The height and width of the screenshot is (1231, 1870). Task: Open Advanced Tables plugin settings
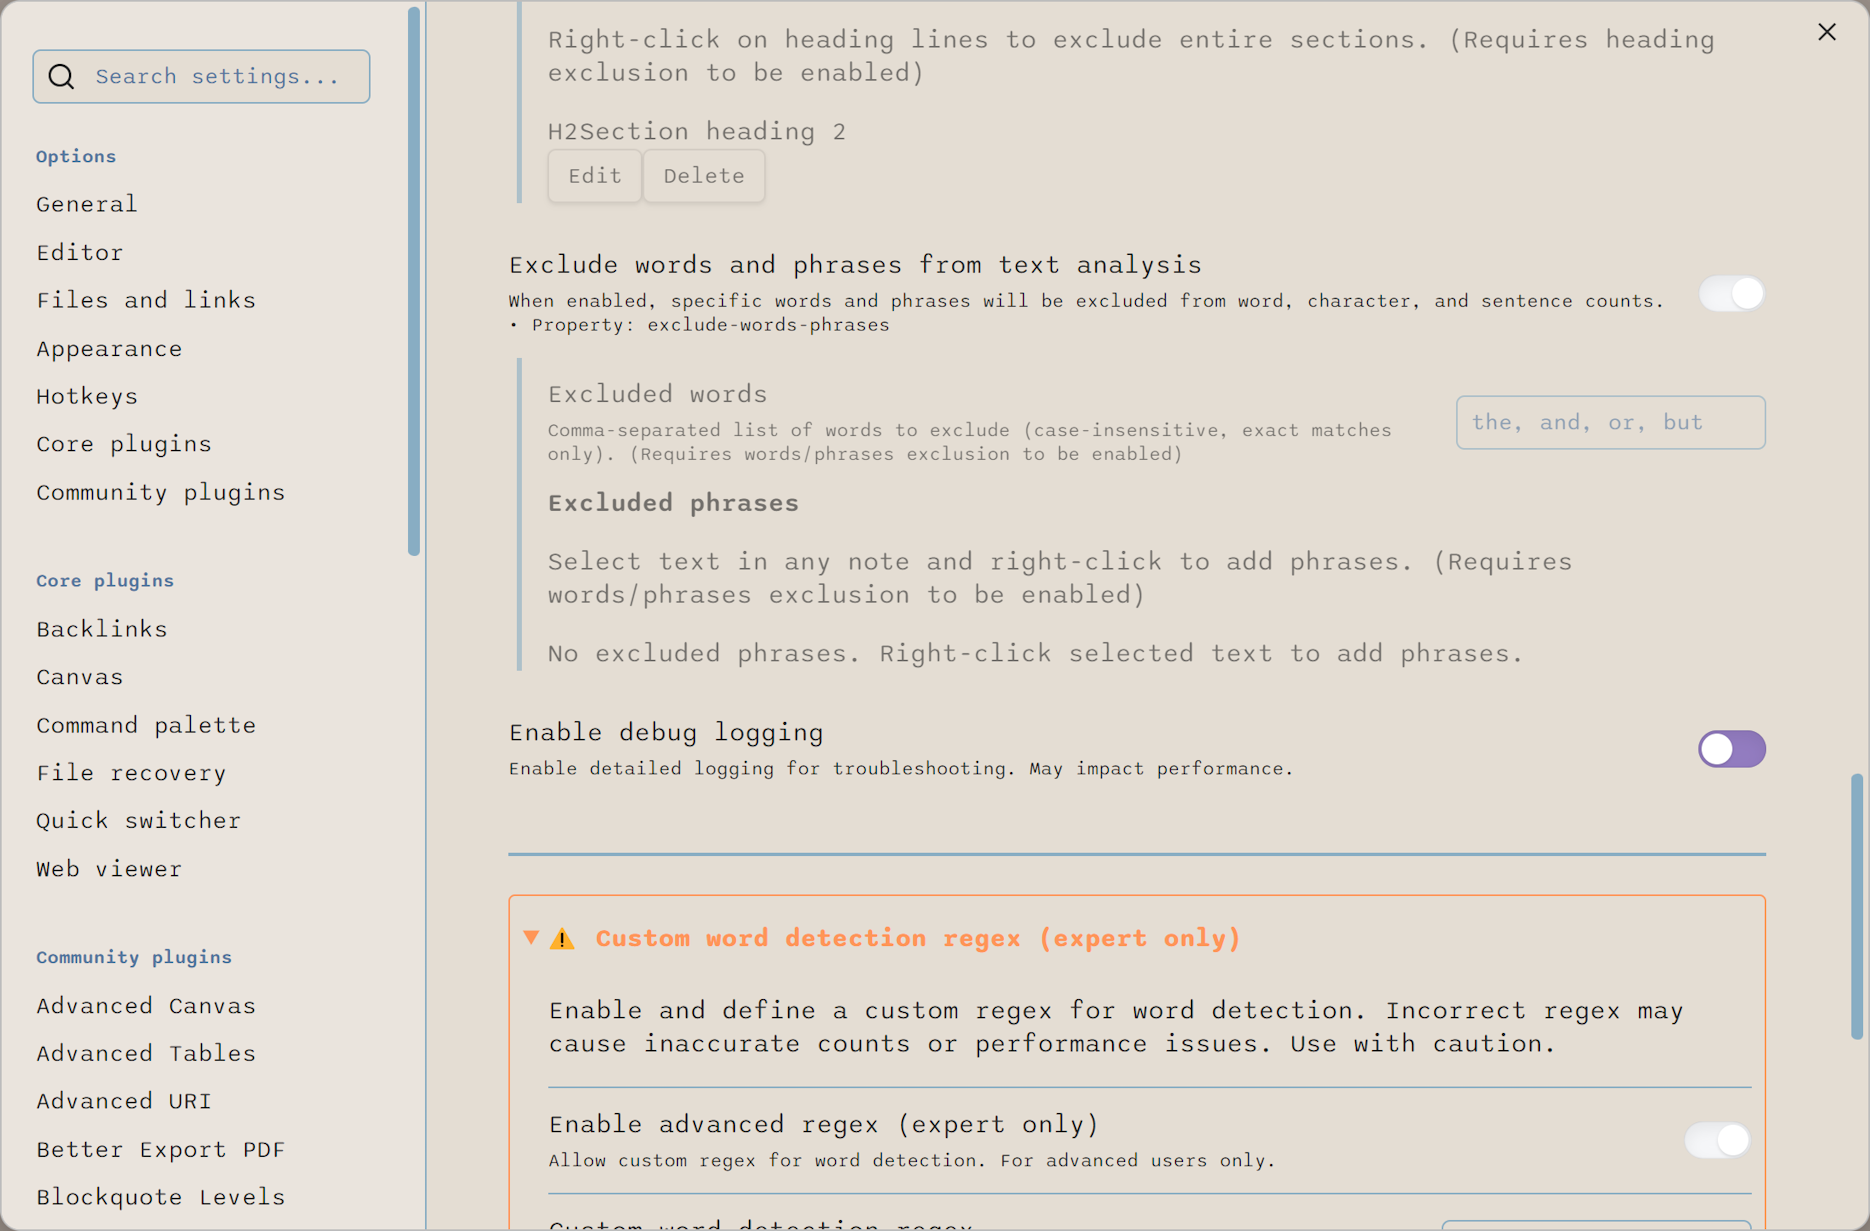pos(146,1053)
